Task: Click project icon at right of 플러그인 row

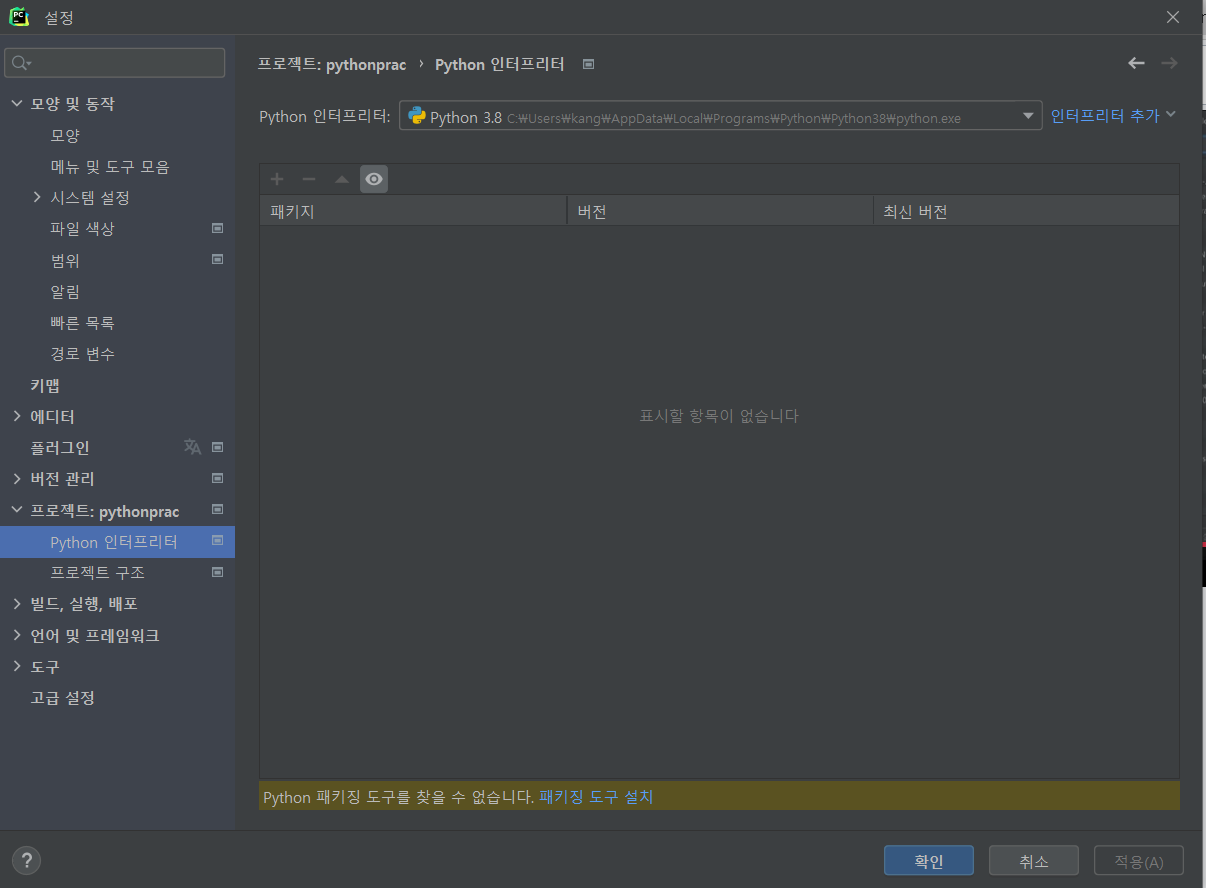Action: (217, 447)
